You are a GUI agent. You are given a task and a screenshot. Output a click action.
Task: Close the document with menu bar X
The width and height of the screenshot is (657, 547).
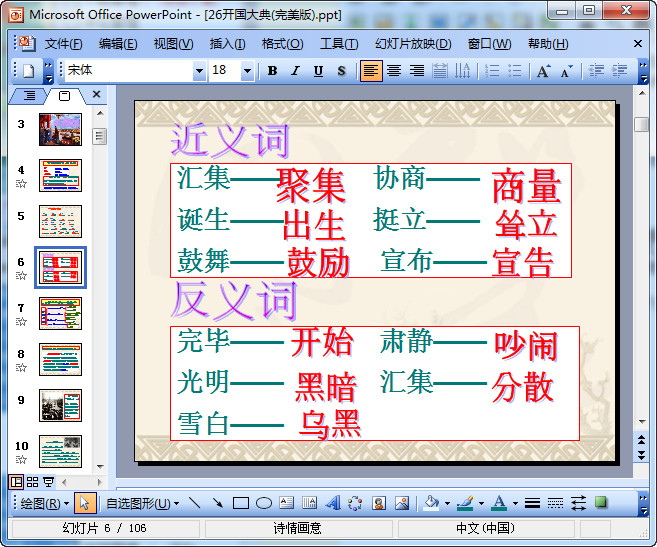click(x=638, y=44)
